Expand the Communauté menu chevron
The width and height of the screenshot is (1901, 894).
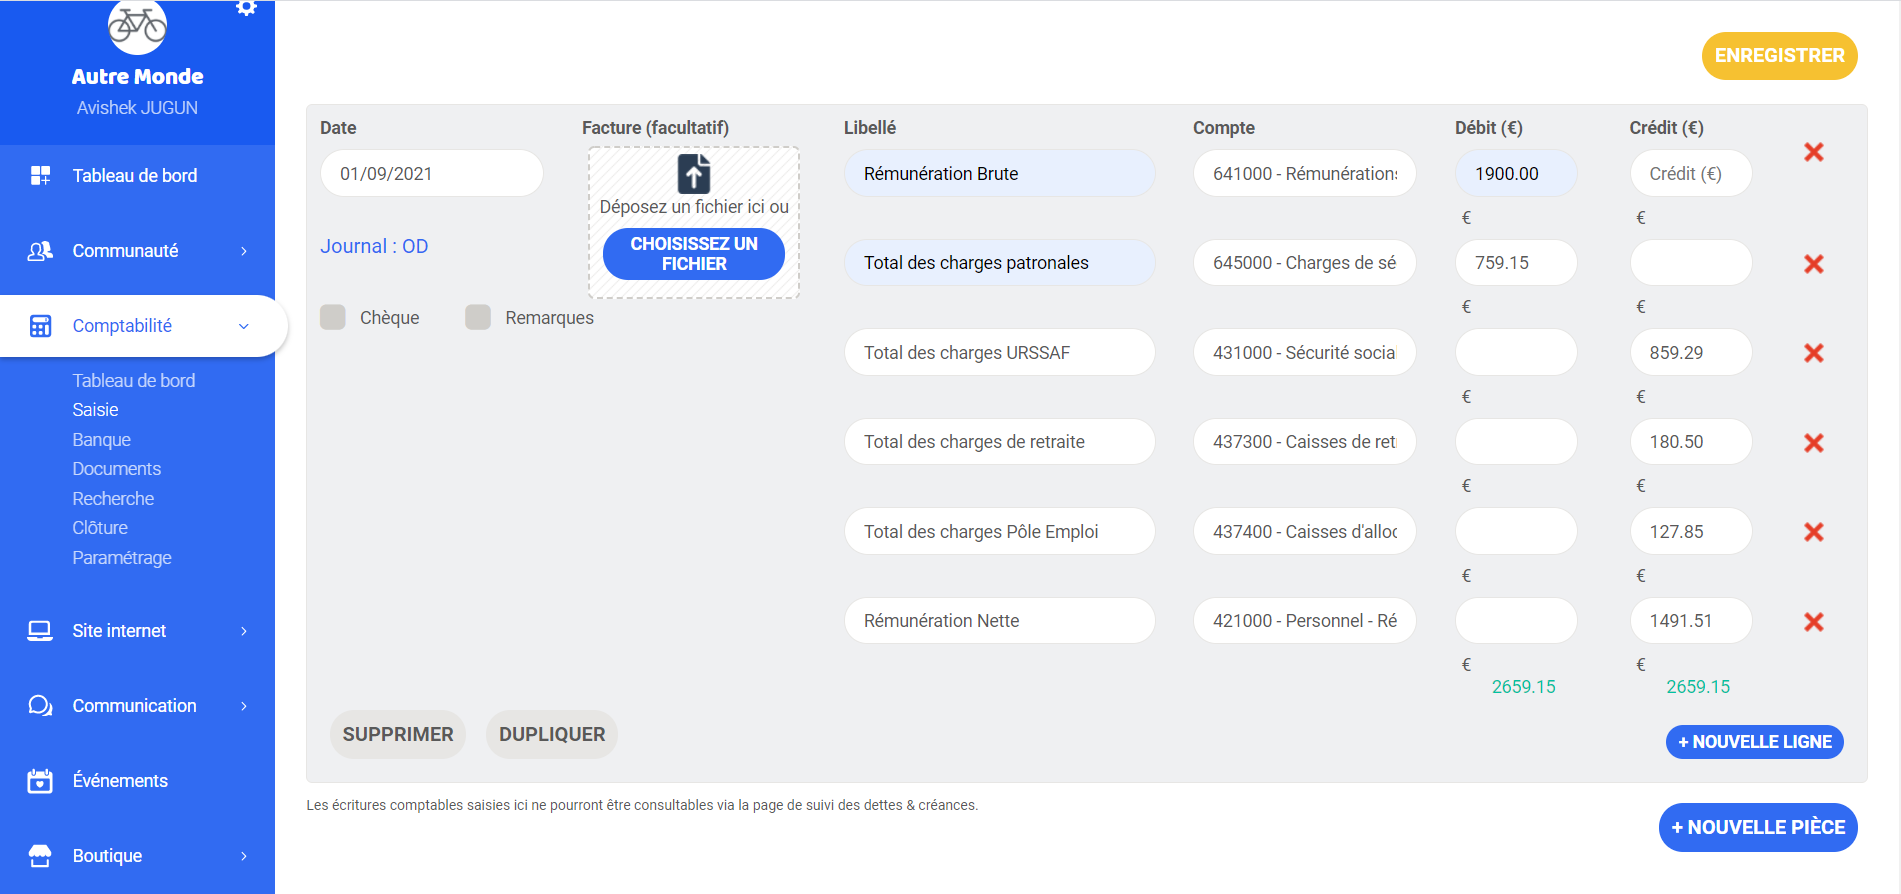[x=244, y=251]
